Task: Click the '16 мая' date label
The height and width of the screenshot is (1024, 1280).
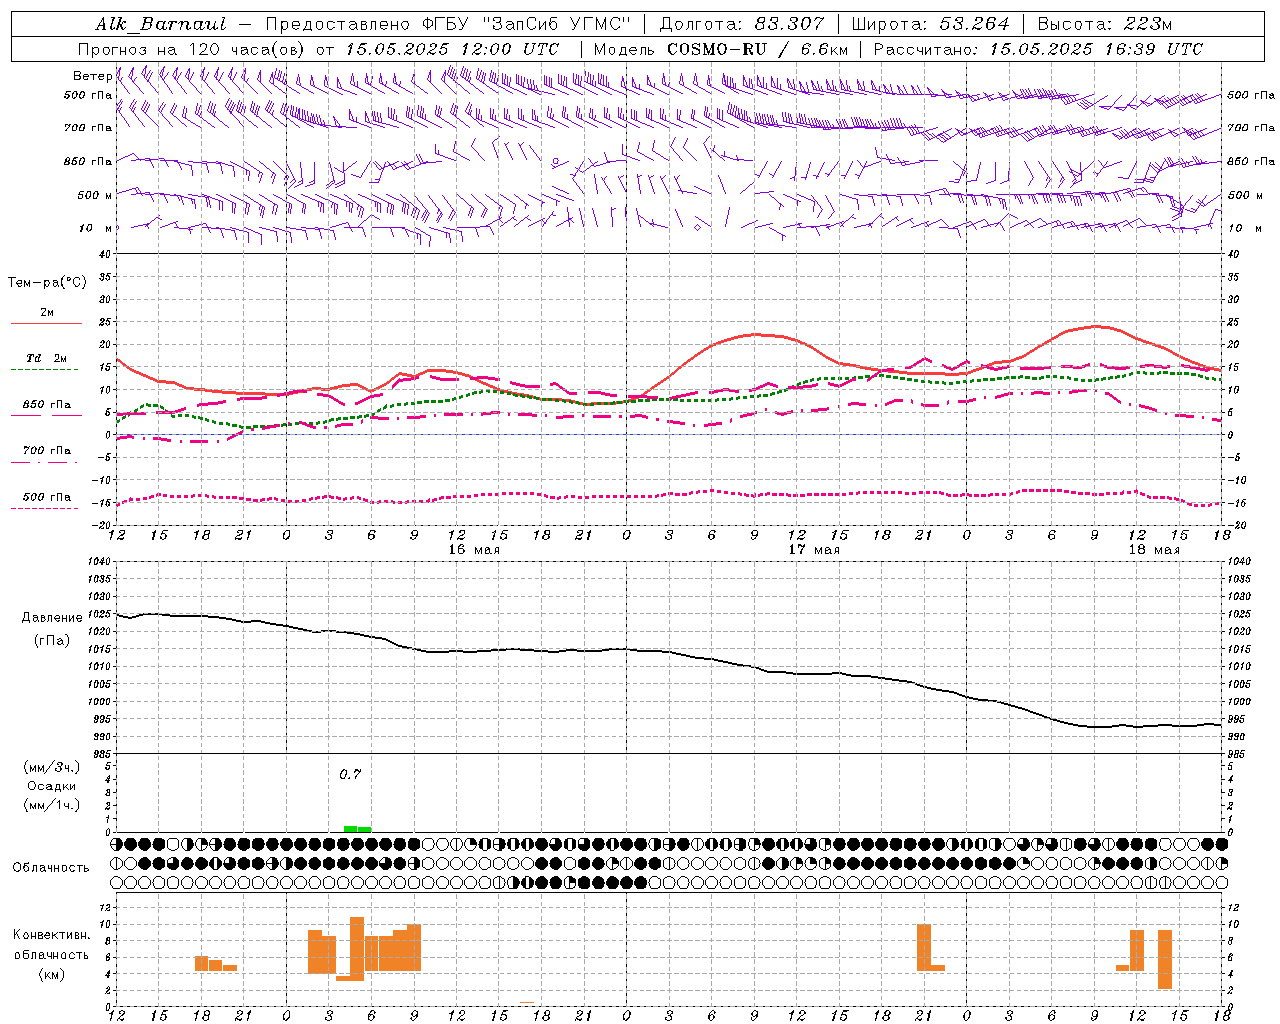Action: [474, 550]
